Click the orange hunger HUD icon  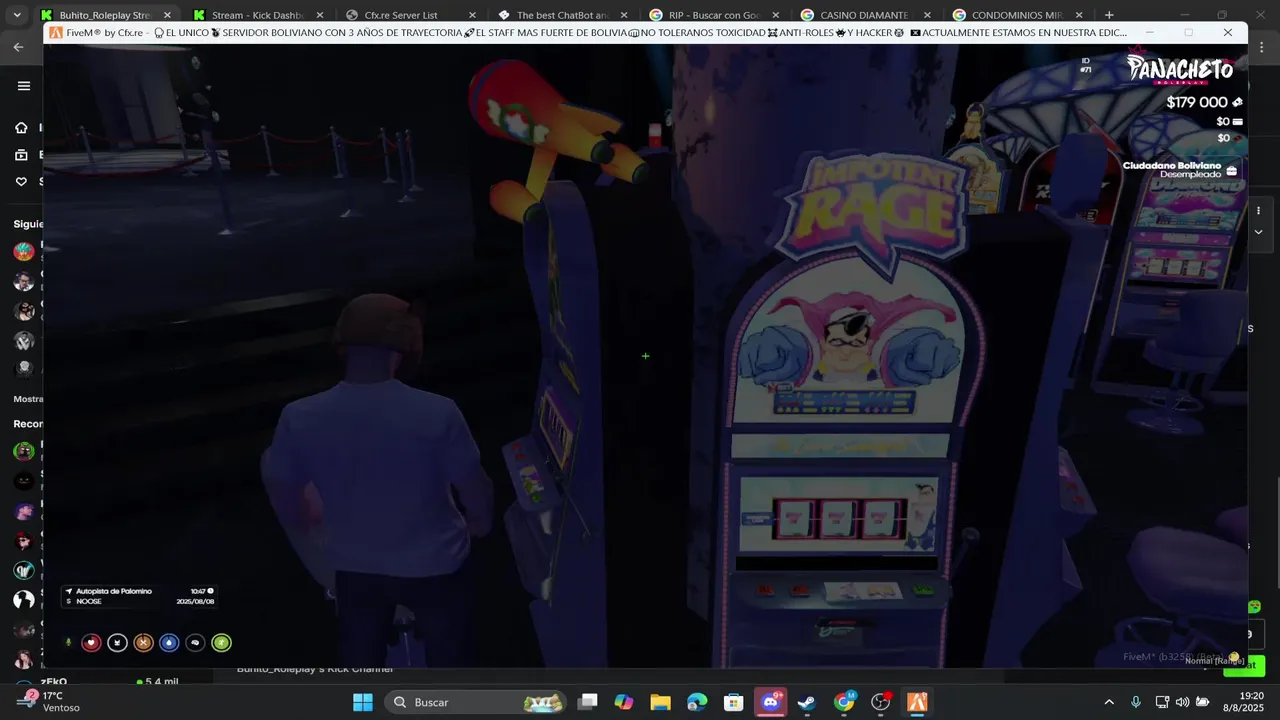[x=143, y=643]
